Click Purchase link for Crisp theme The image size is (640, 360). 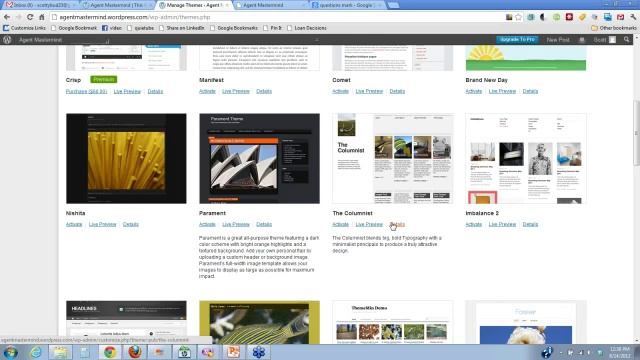[x=86, y=91]
